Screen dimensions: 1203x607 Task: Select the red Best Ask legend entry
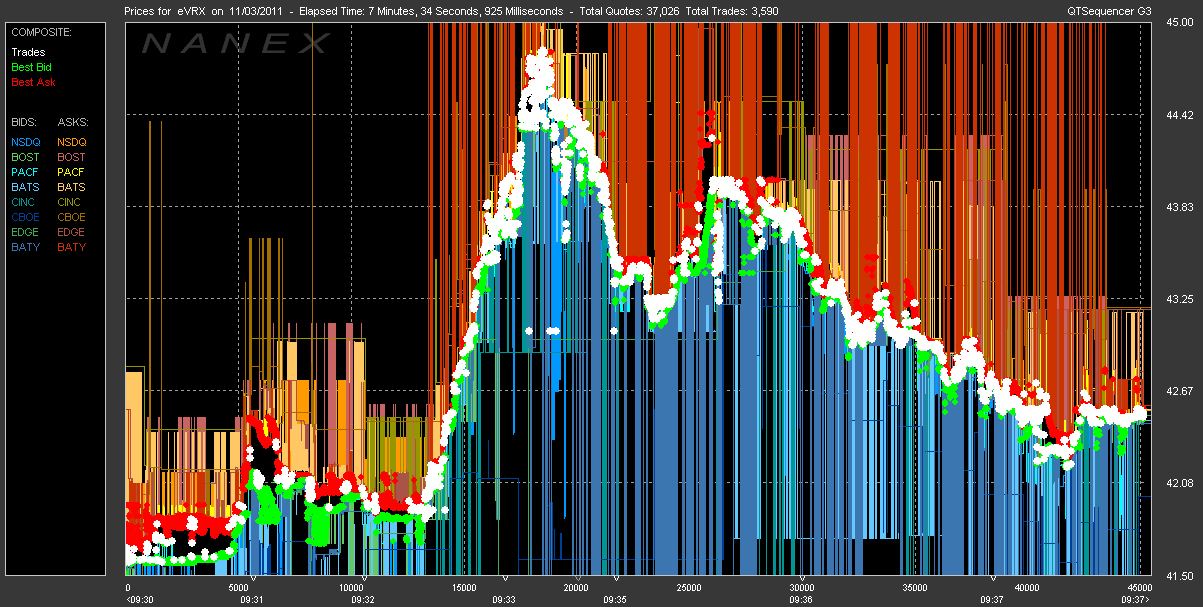(31, 82)
